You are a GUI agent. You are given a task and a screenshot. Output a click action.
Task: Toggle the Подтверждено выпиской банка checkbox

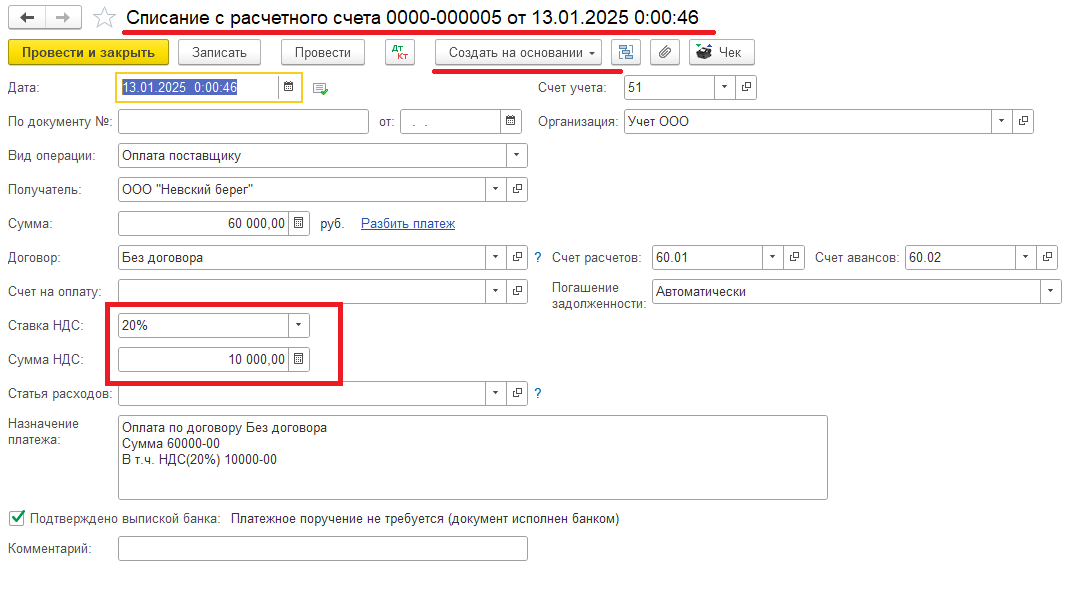point(17,518)
